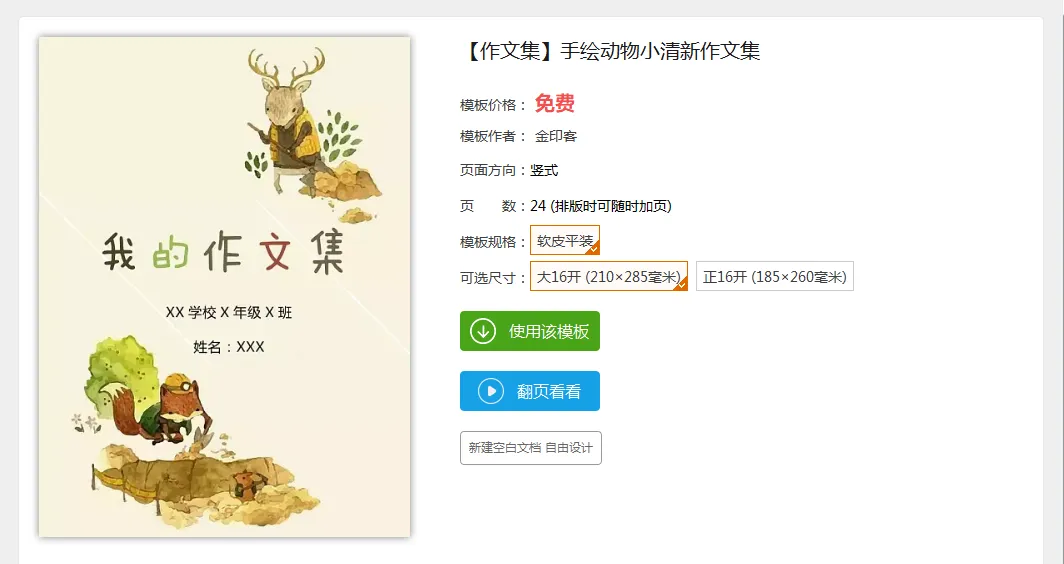1064x564 pixels.
Task: Click the play icon on 翻页看看
Action: 491,391
